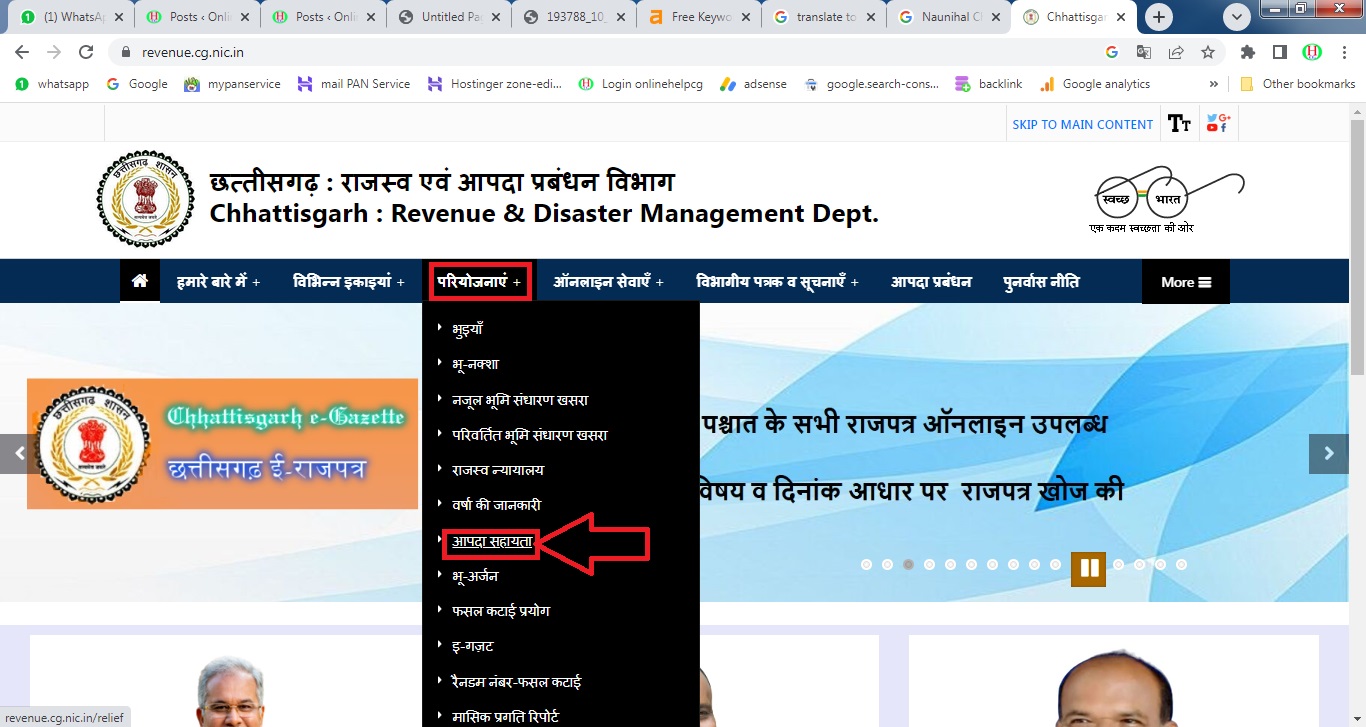Open the share page icon in address bar
Viewport: 1366px width, 727px height.
click(1176, 53)
